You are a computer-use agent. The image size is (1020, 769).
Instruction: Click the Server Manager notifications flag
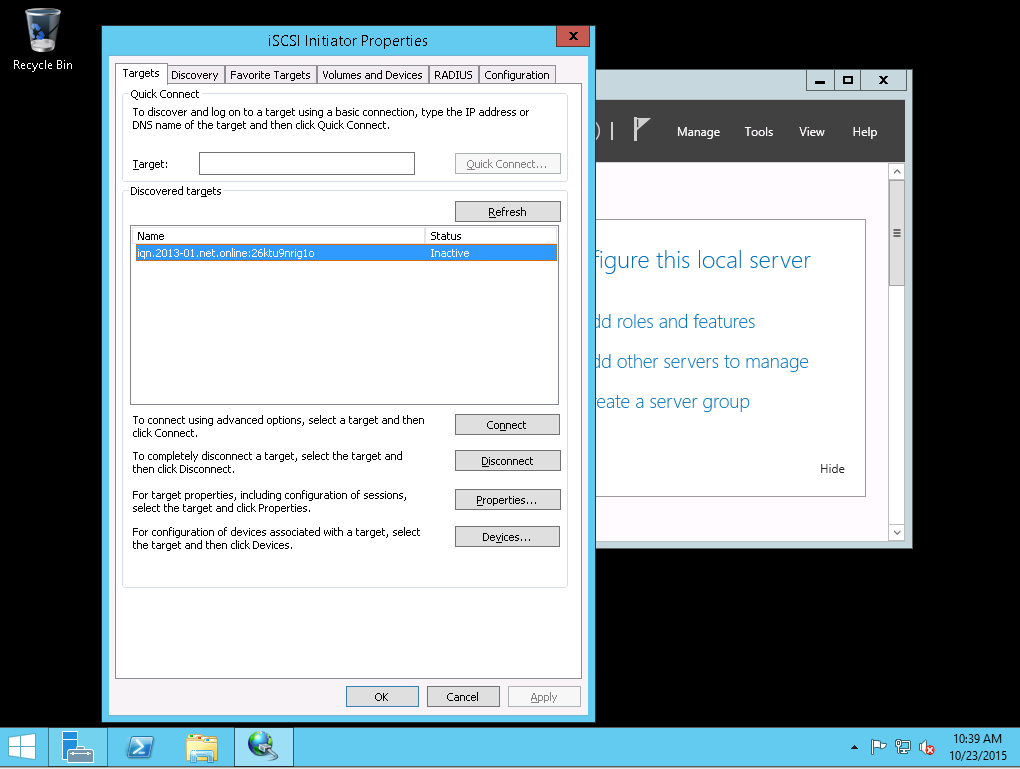[642, 130]
